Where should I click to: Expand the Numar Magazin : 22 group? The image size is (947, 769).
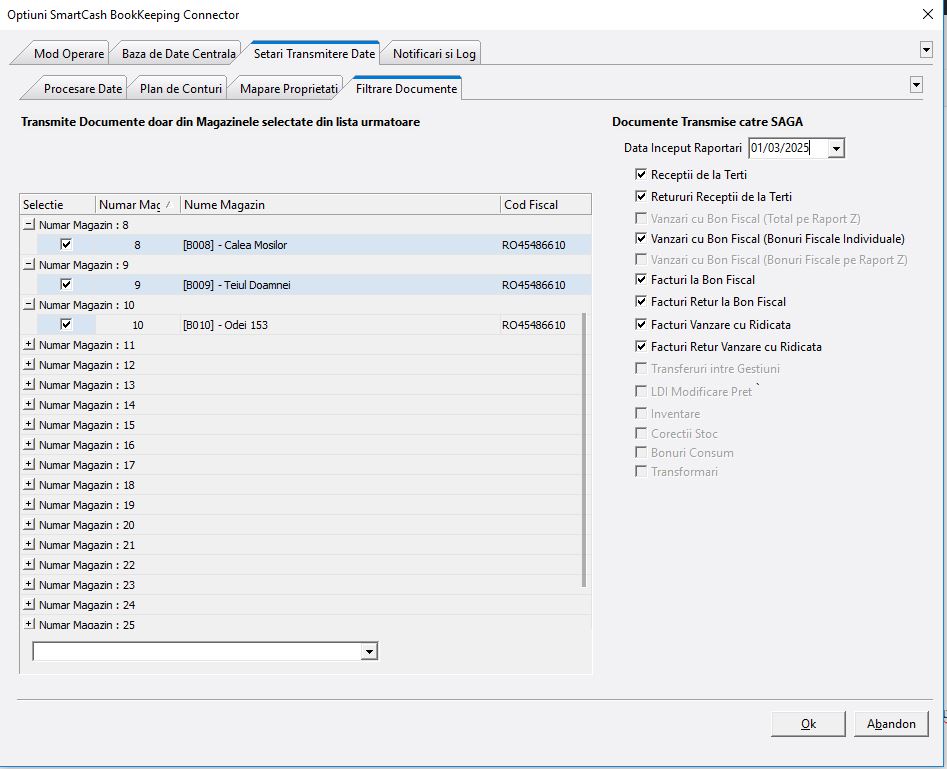click(28, 564)
